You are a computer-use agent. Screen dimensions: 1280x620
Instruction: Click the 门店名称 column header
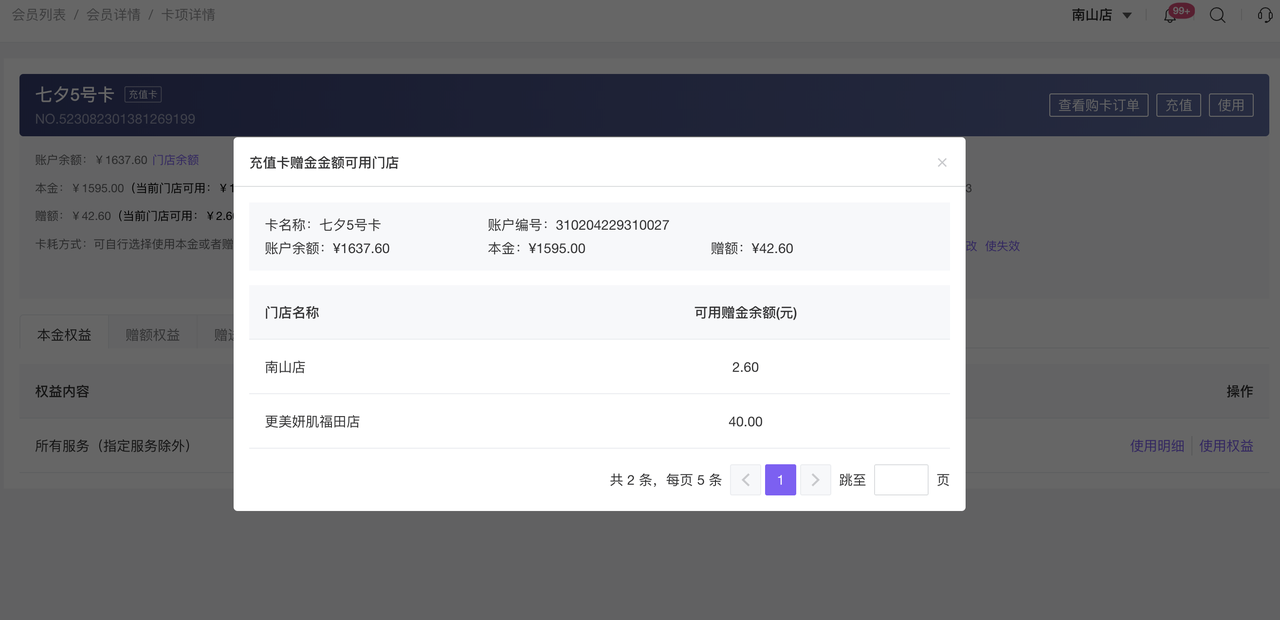[x=292, y=312]
